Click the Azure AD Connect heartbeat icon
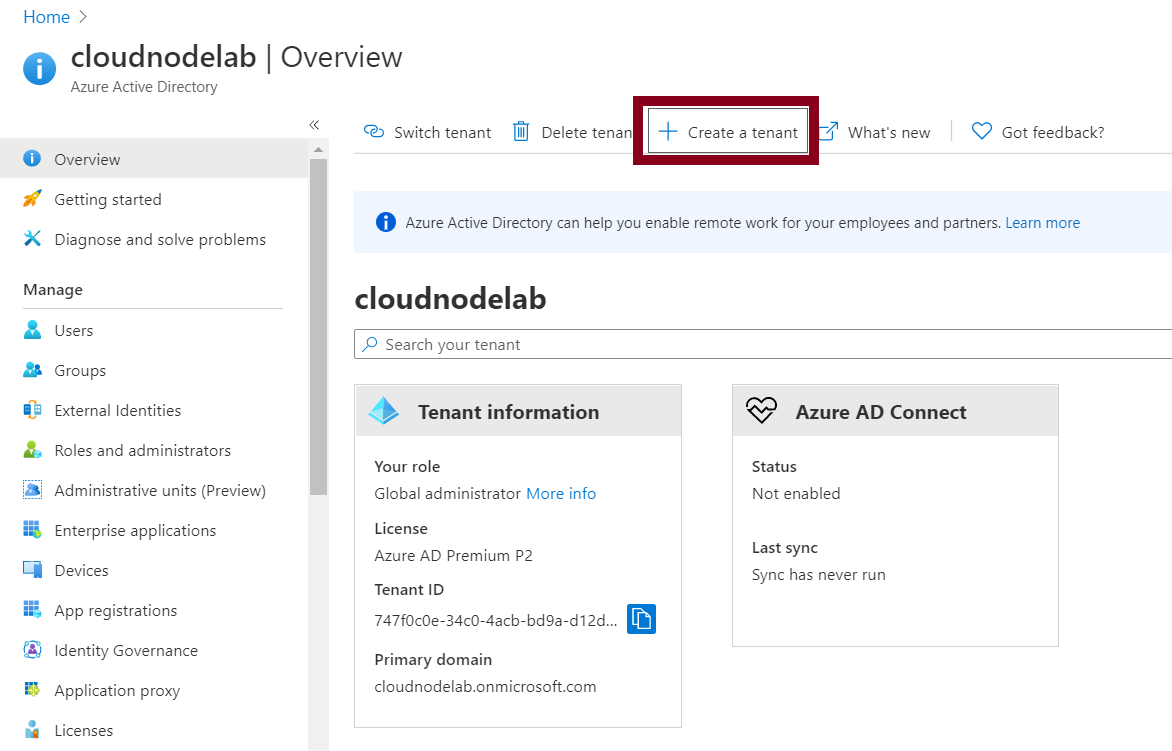This screenshot has height=751, width=1172. click(x=762, y=410)
